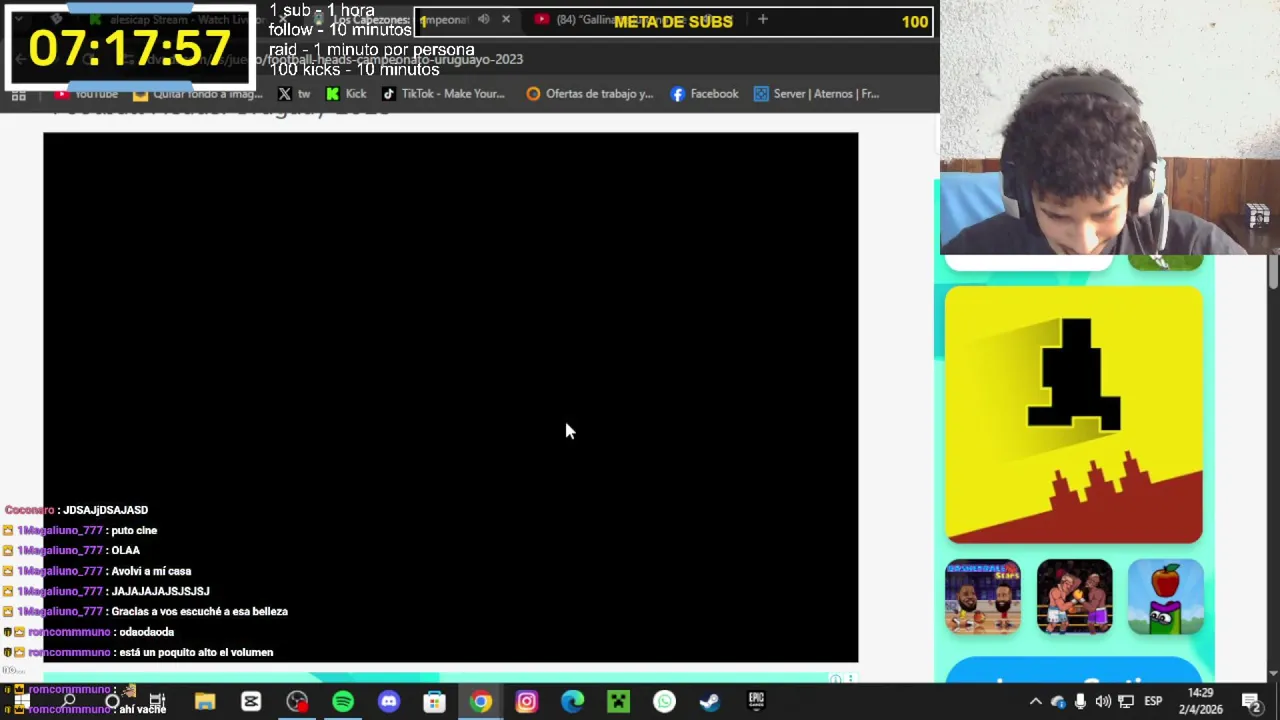
Task: Close the Los Cabezones Campeonato tab
Action: pos(506,19)
